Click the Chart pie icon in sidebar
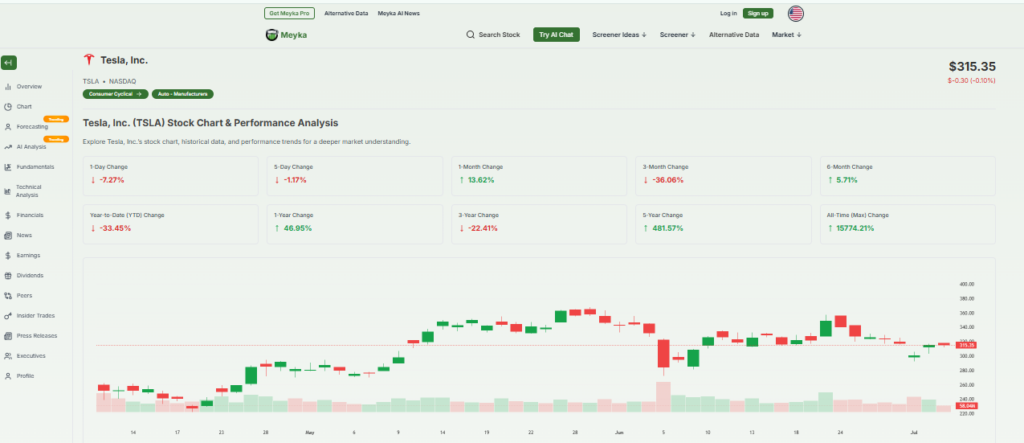Image resolution: width=1024 pixels, height=443 pixels. (x=8, y=107)
